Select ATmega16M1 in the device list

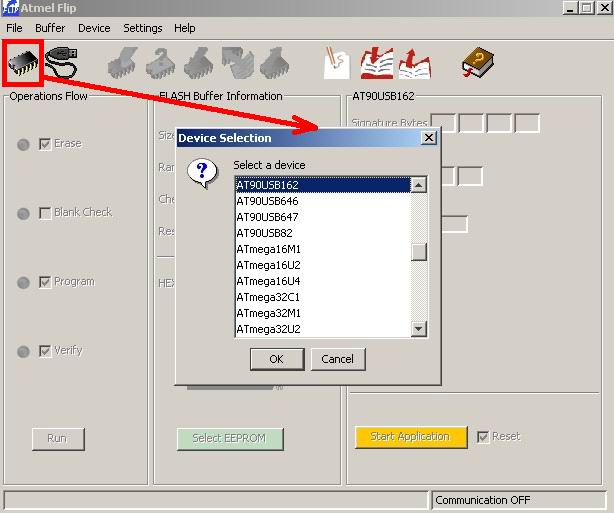323,249
